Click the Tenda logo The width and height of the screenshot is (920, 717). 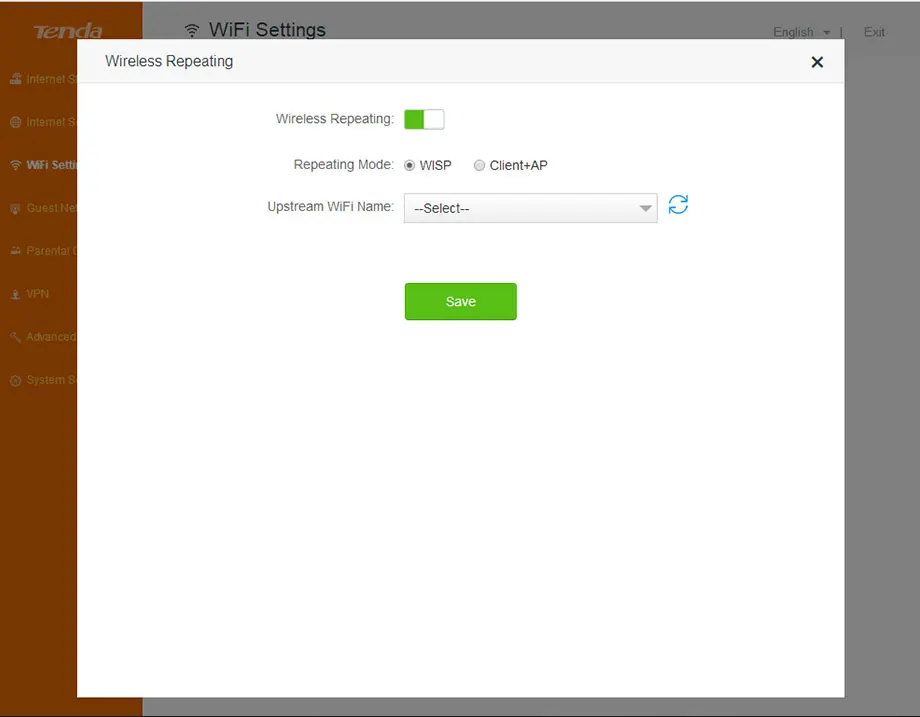click(68, 31)
